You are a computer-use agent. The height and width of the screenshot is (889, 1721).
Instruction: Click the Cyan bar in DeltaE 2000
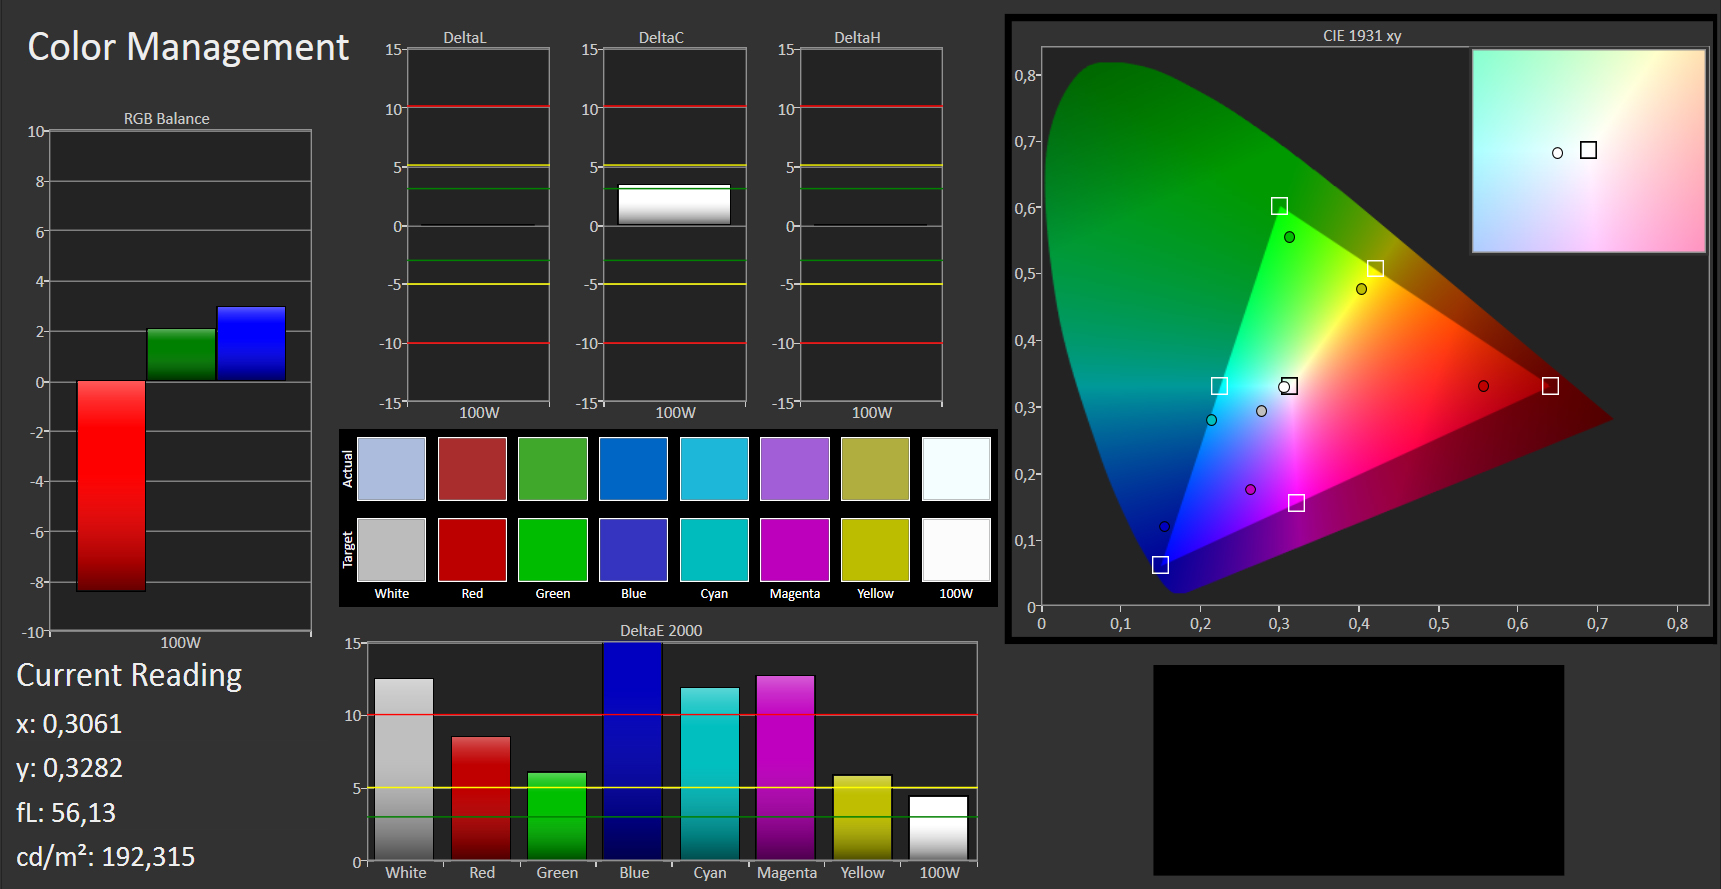(710, 774)
